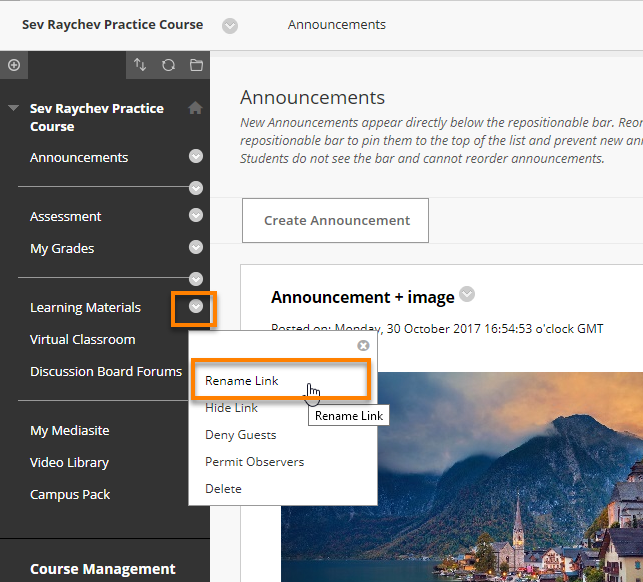
Task: Click the Create Announcement button
Action: 335,220
